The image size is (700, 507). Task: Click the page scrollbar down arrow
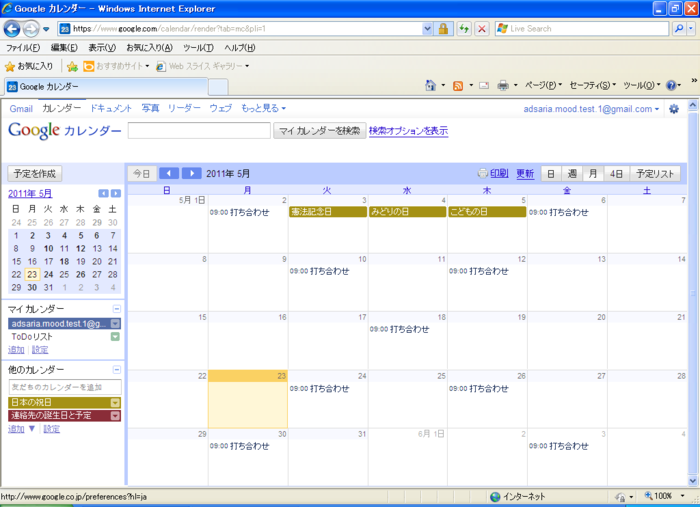point(692,481)
